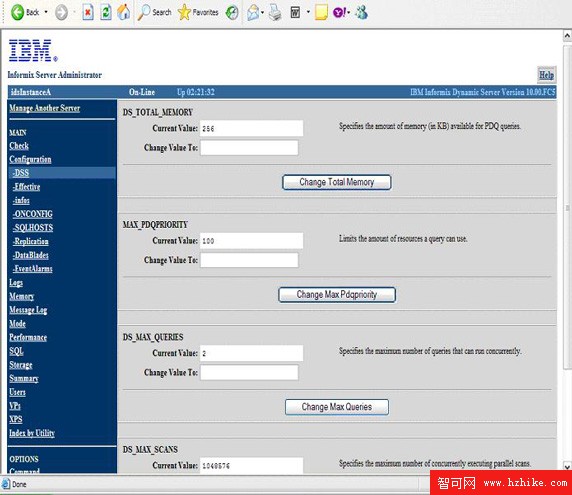Open the Configuration menu link

tap(30, 159)
